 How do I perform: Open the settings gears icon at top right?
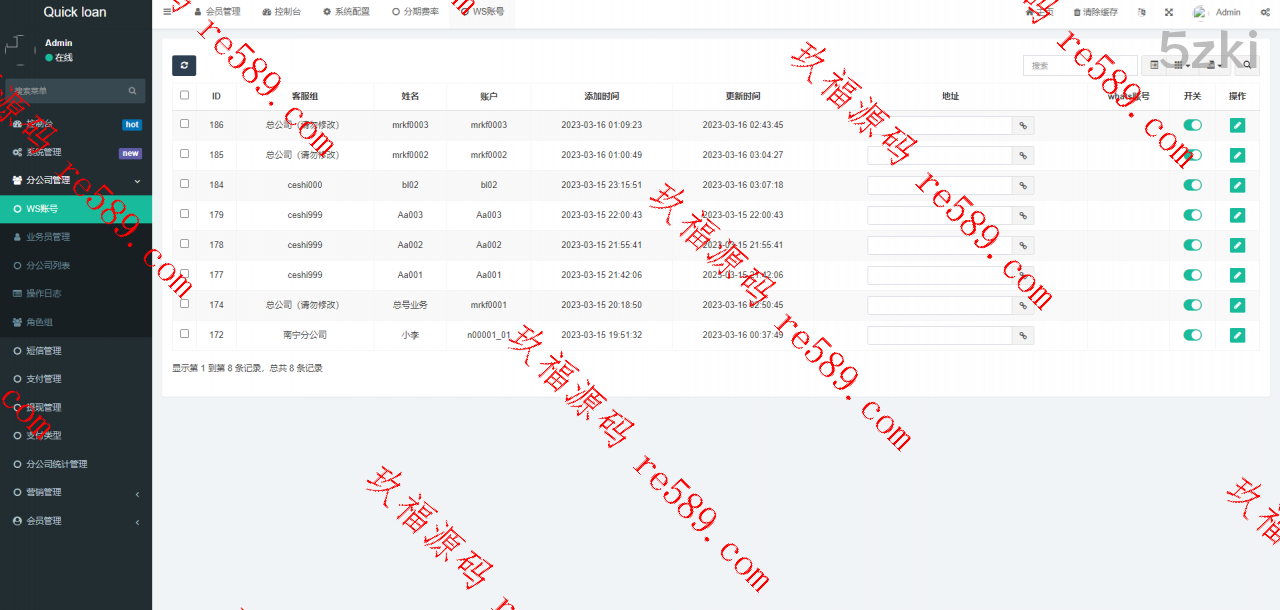(1265, 13)
